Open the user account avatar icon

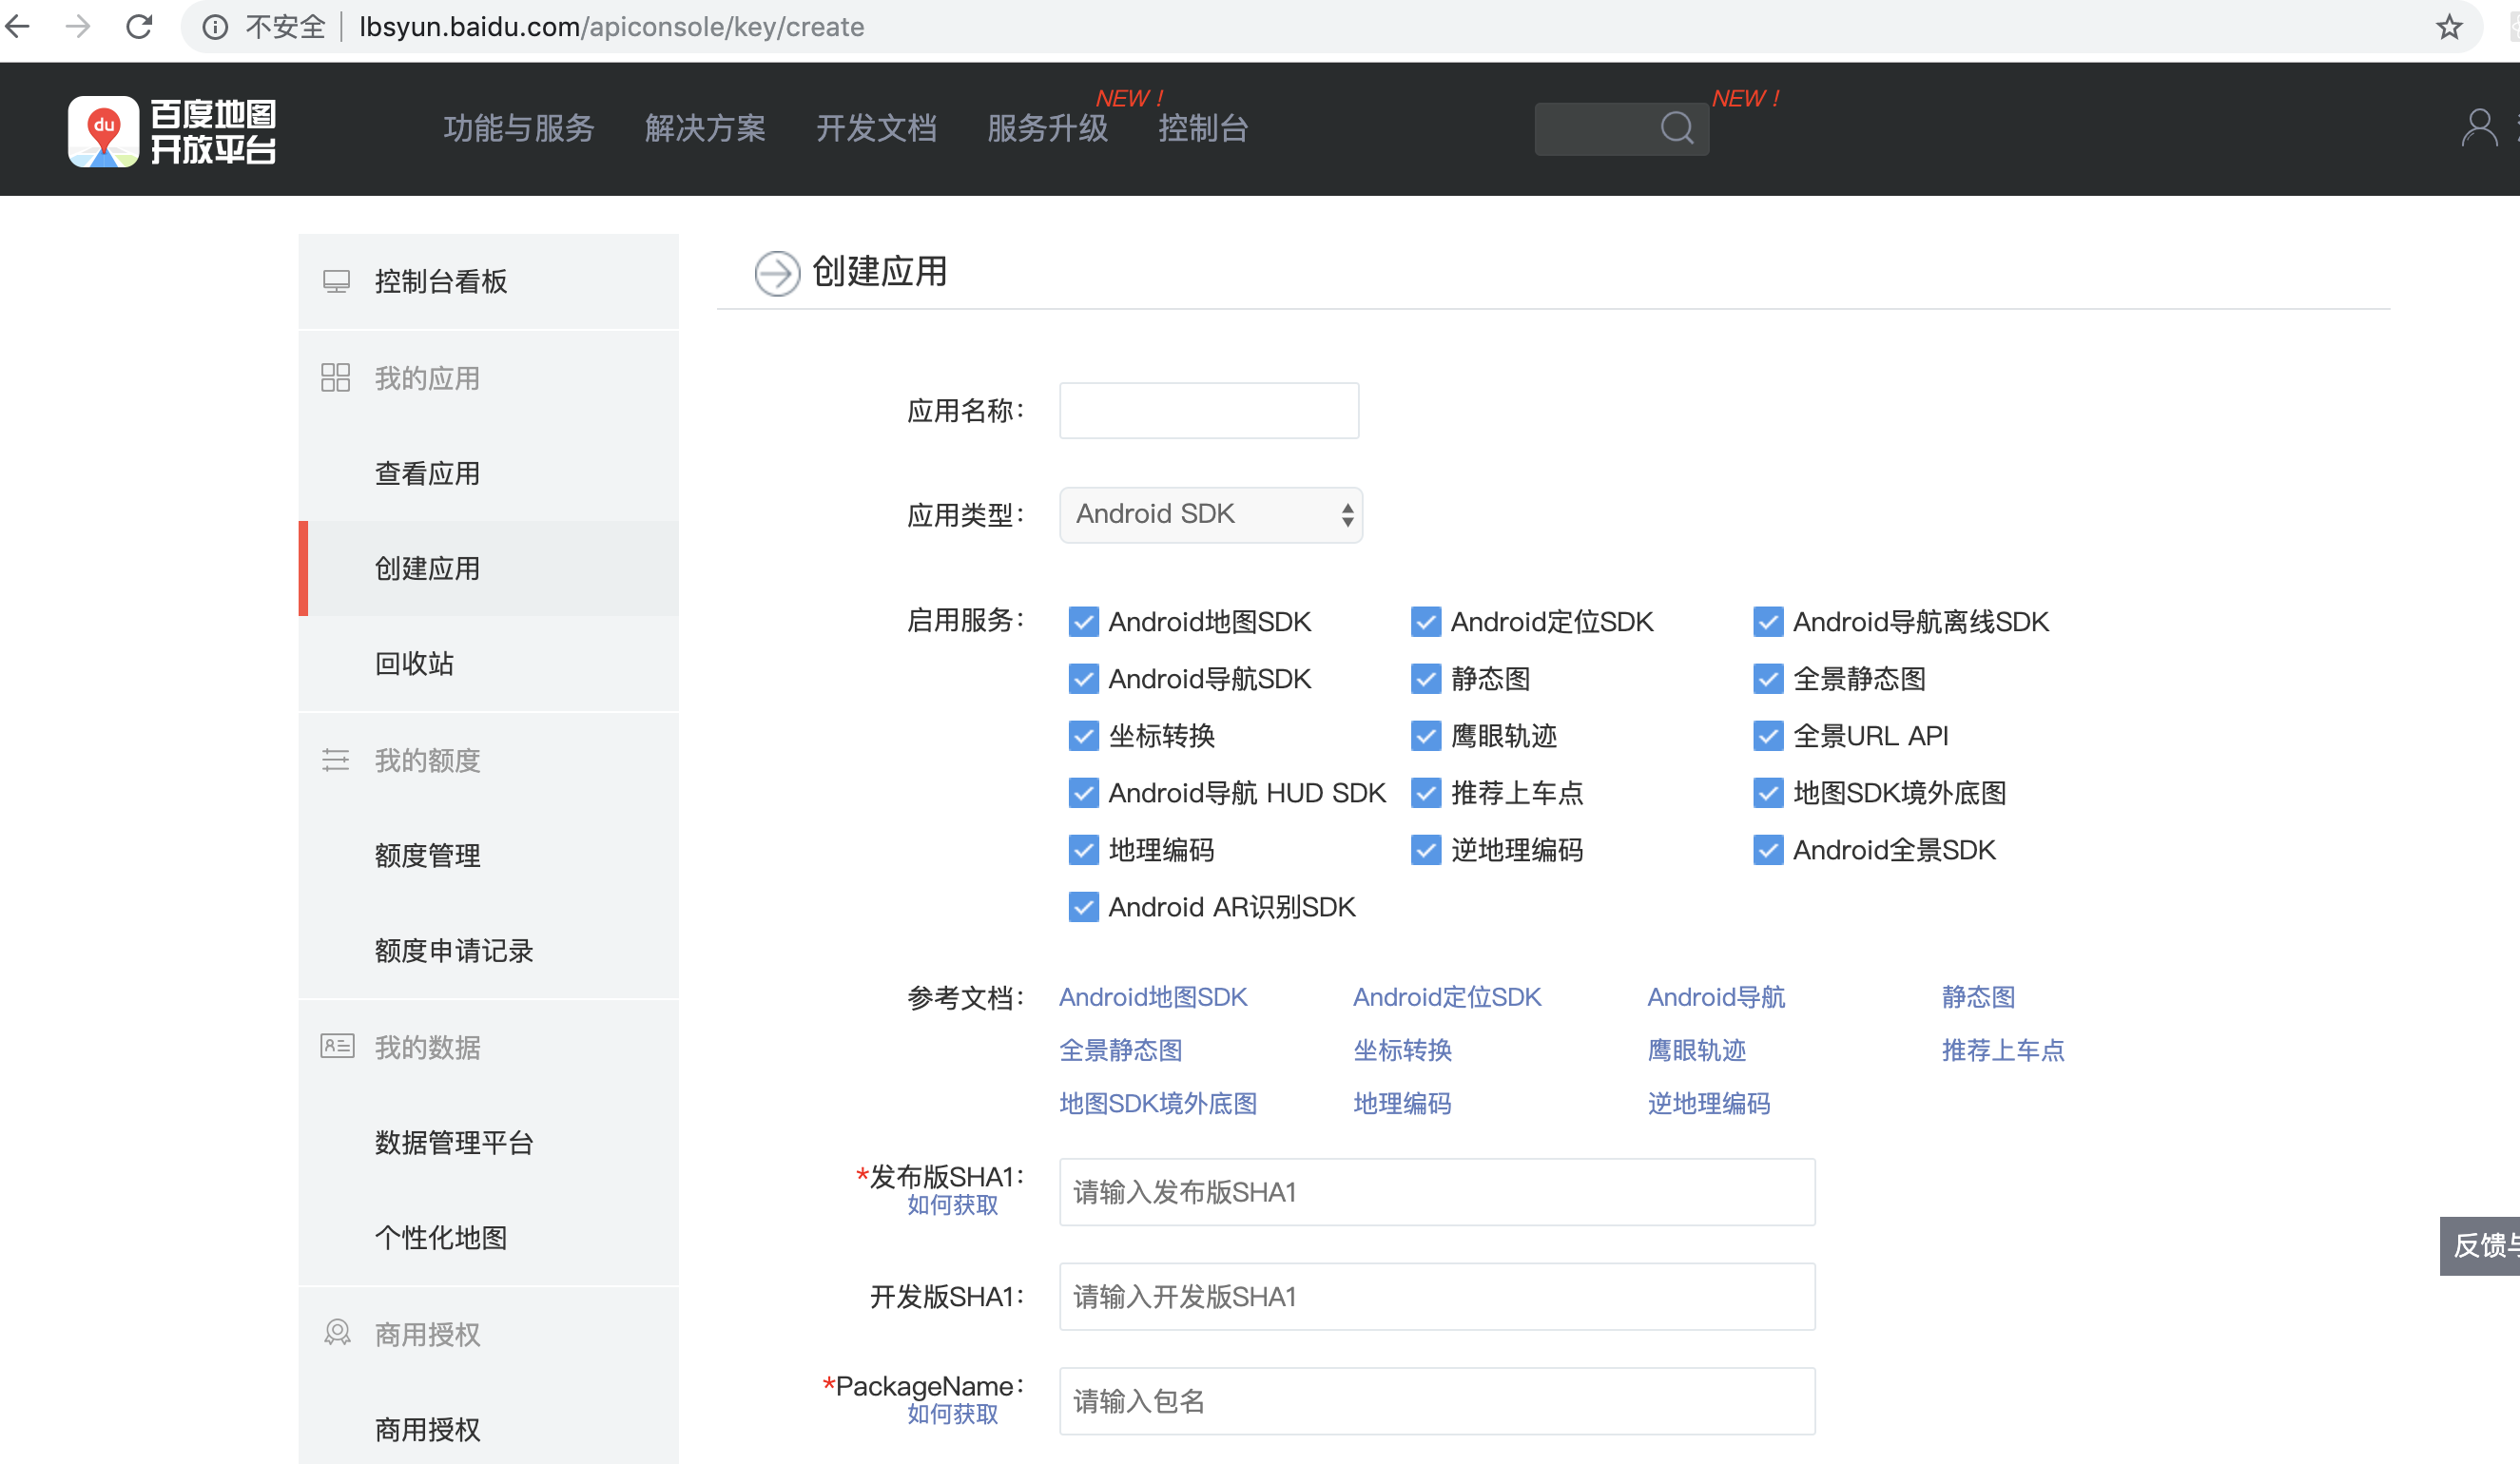[x=2479, y=128]
